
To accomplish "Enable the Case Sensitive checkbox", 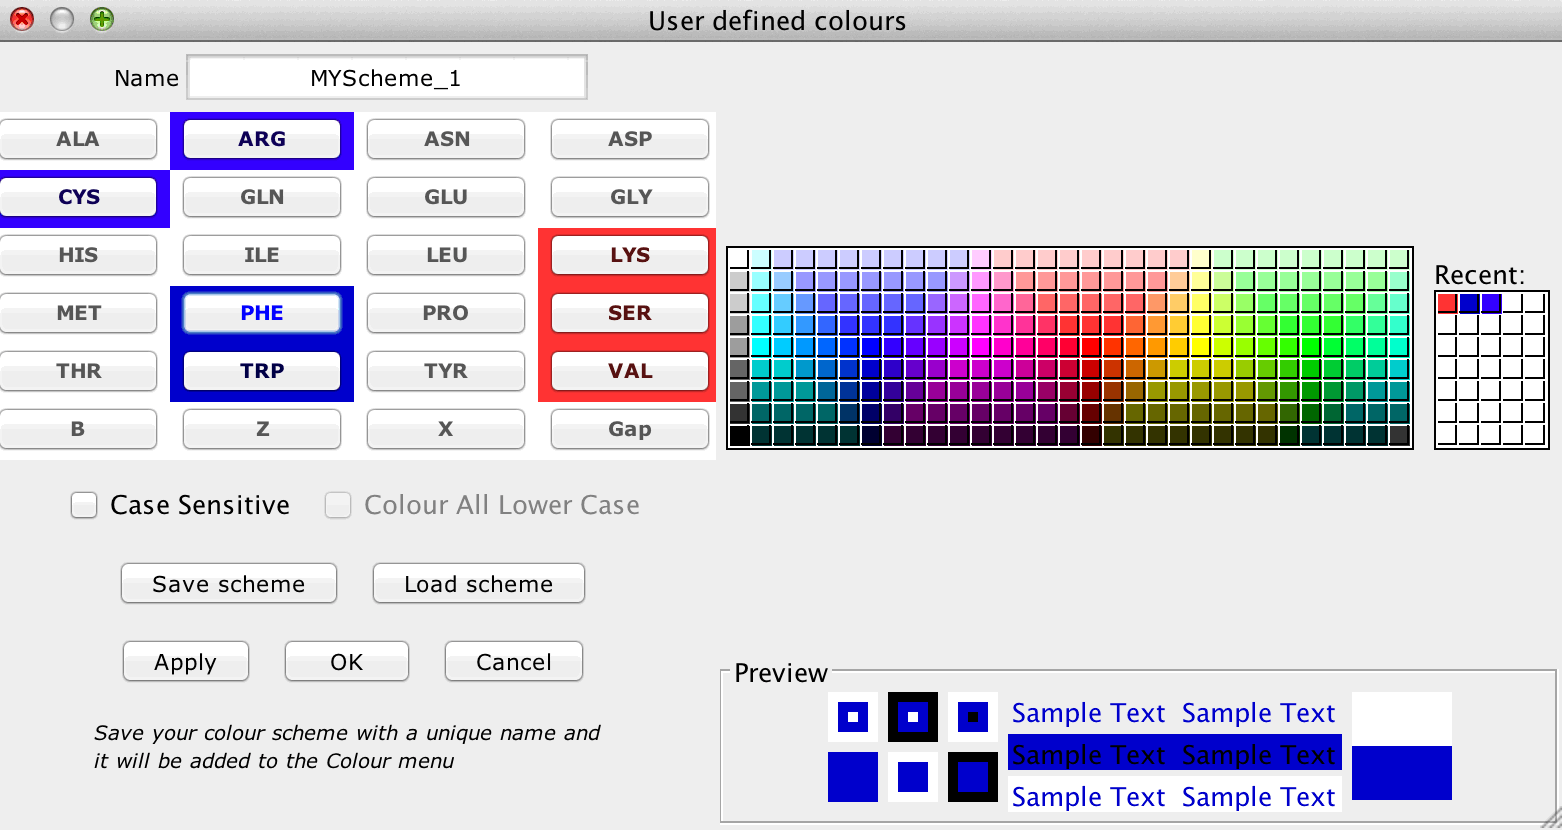I will pyautogui.click(x=84, y=505).
